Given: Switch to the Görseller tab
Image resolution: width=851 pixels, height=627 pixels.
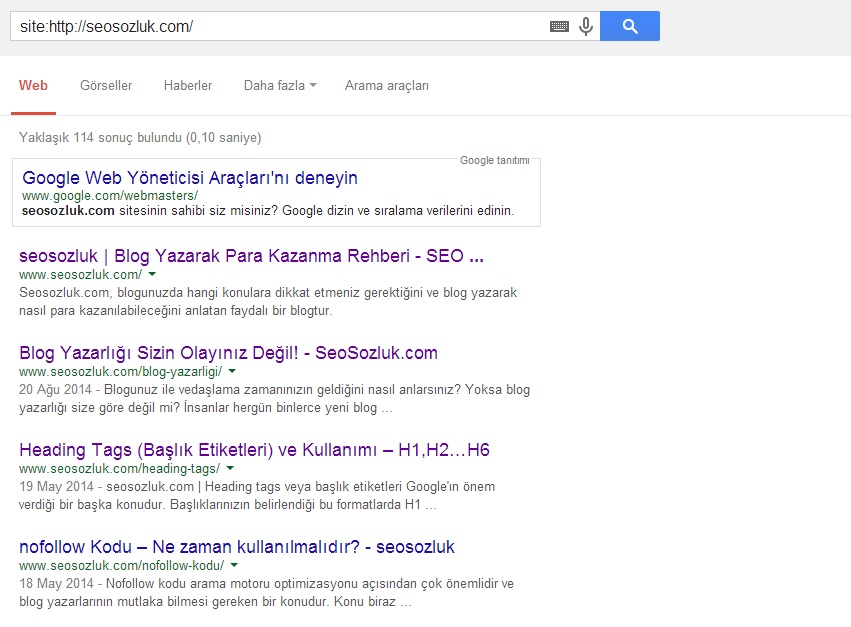Looking at the screenshot, I should click(106, 86).
